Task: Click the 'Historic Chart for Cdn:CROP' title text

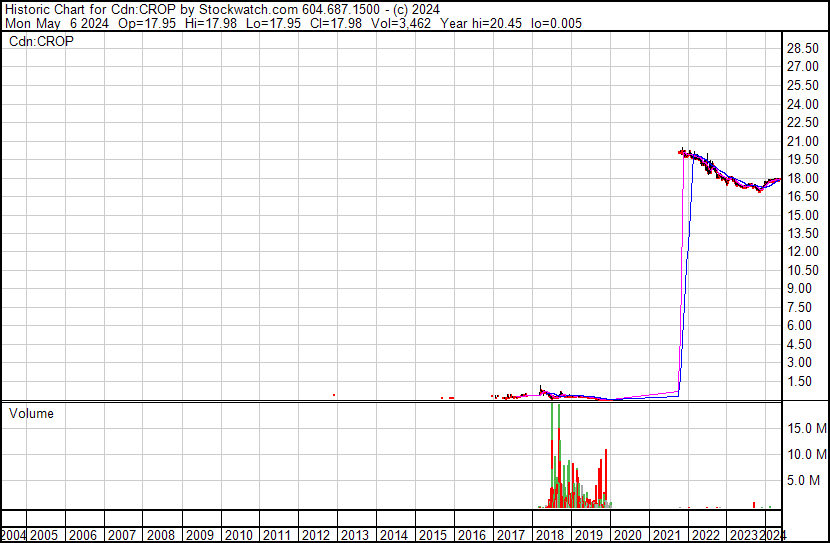Action: 91,10
